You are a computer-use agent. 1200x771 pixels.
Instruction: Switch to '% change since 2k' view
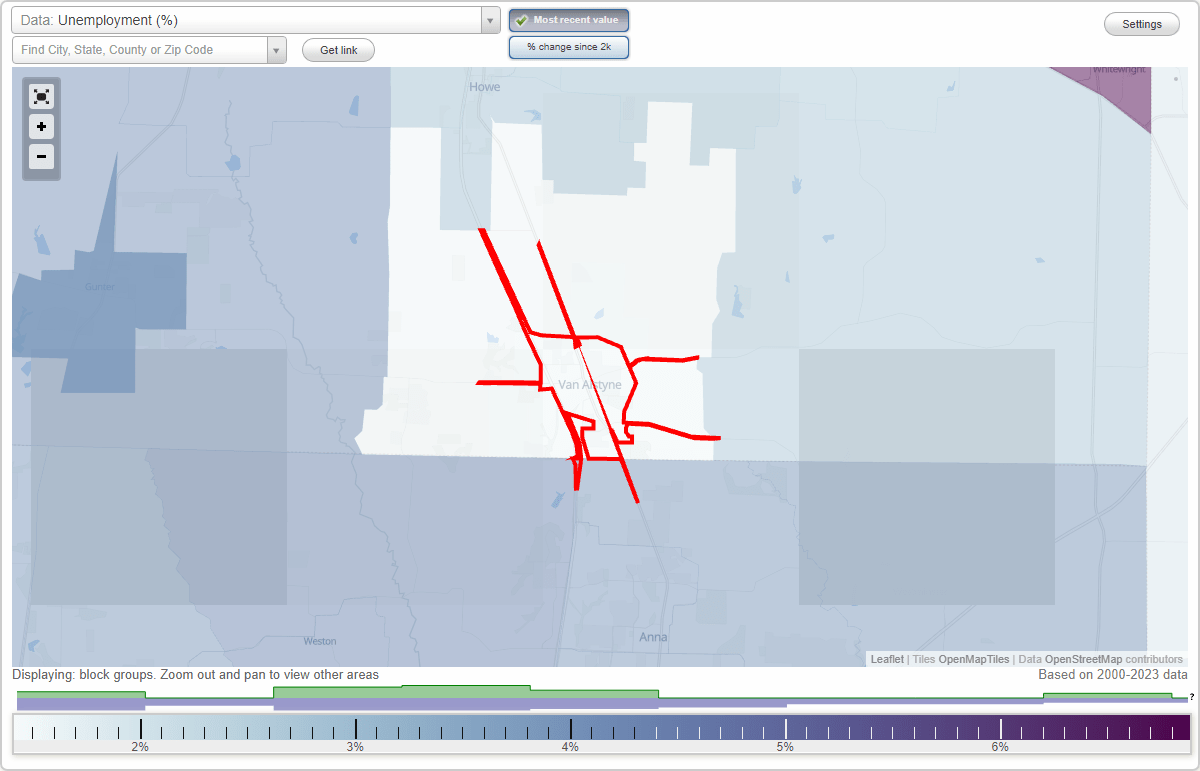[568, 46]
